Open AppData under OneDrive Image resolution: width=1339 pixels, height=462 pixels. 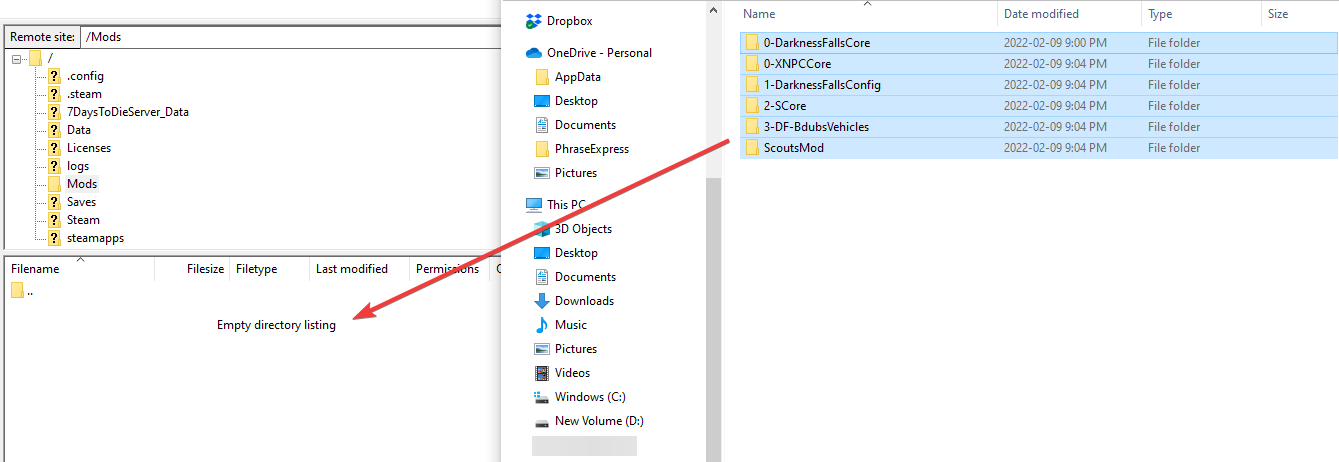tap(578, 77)
